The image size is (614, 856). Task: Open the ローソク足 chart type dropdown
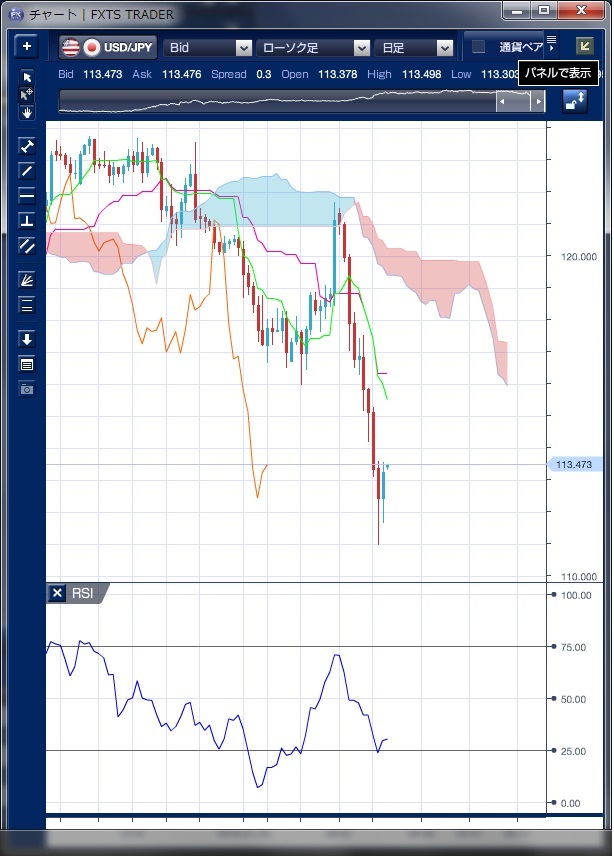pyautogui.click(x=314, y=47)
